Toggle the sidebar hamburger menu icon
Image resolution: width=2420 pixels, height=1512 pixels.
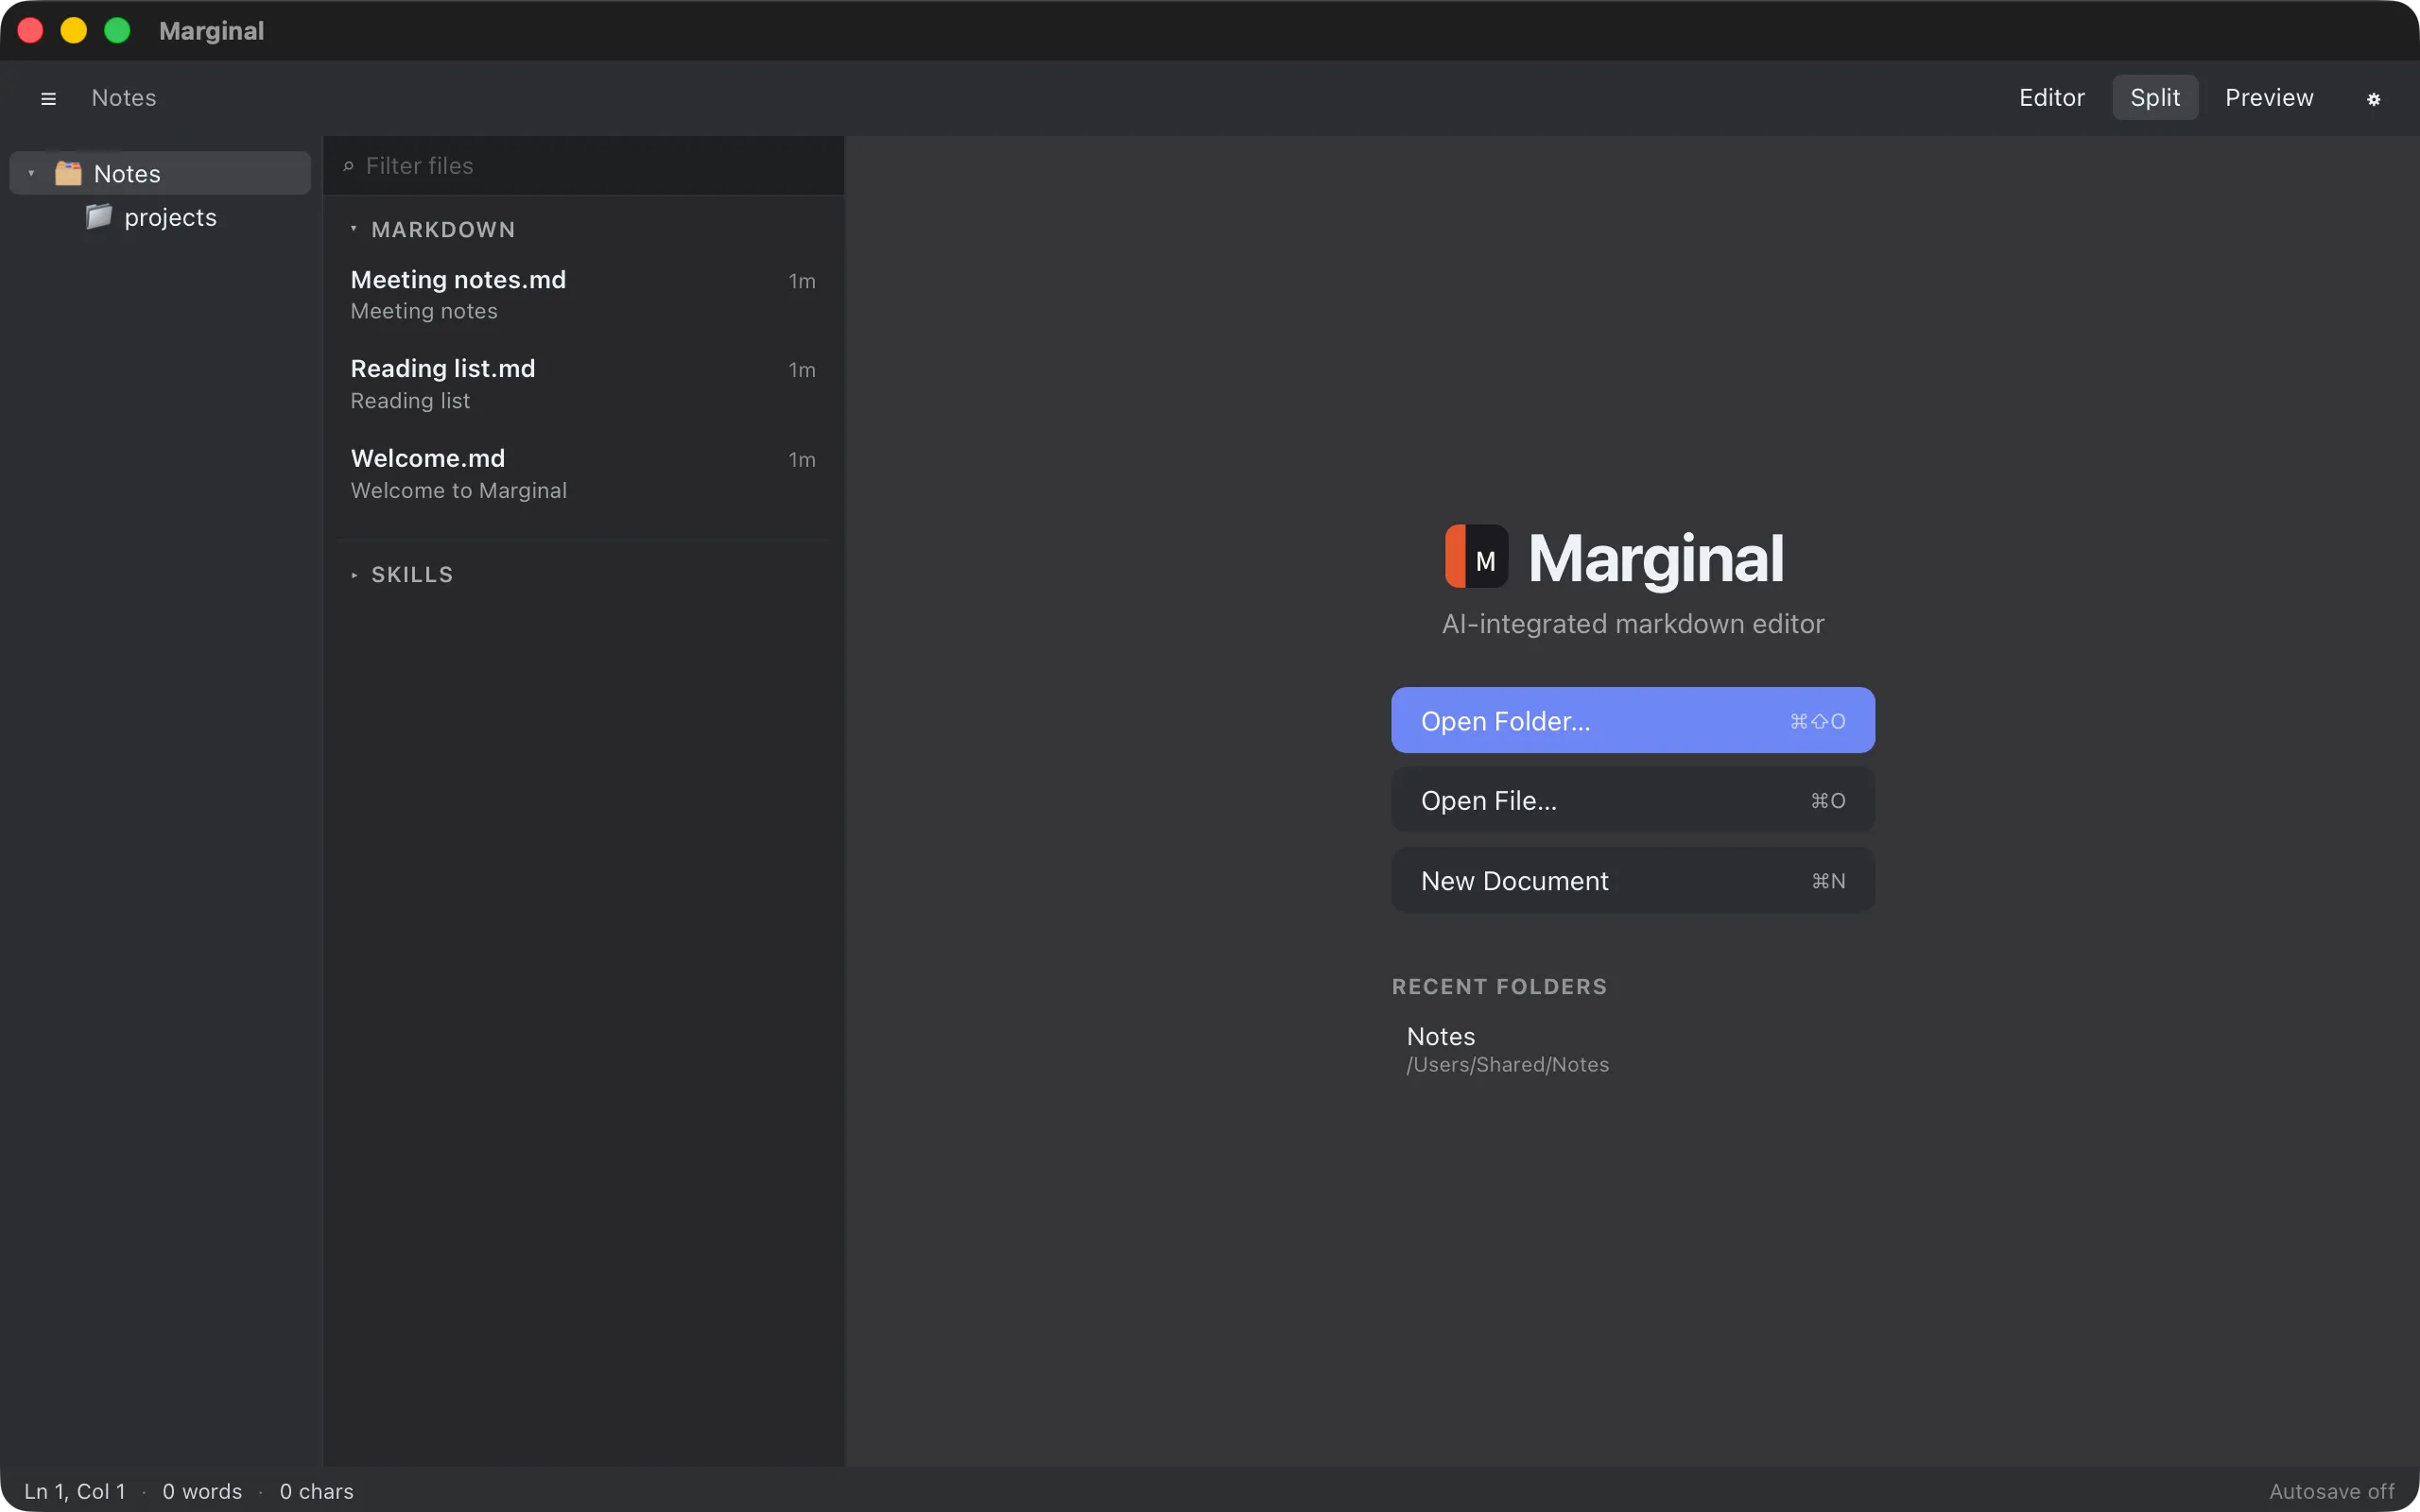tap(48, 98)
